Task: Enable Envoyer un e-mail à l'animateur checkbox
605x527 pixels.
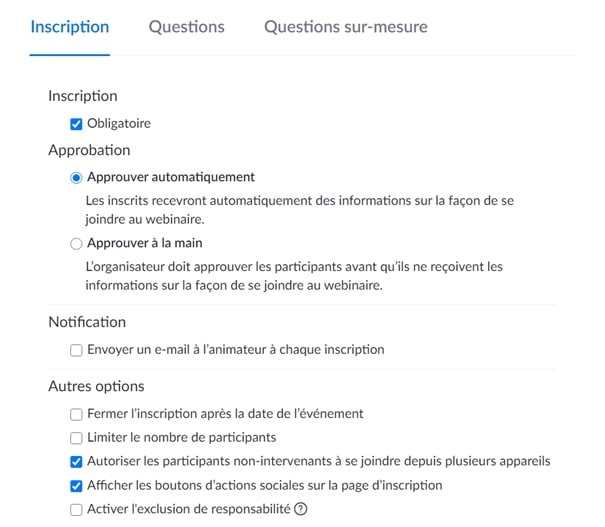Action: [x=76, y=350]
